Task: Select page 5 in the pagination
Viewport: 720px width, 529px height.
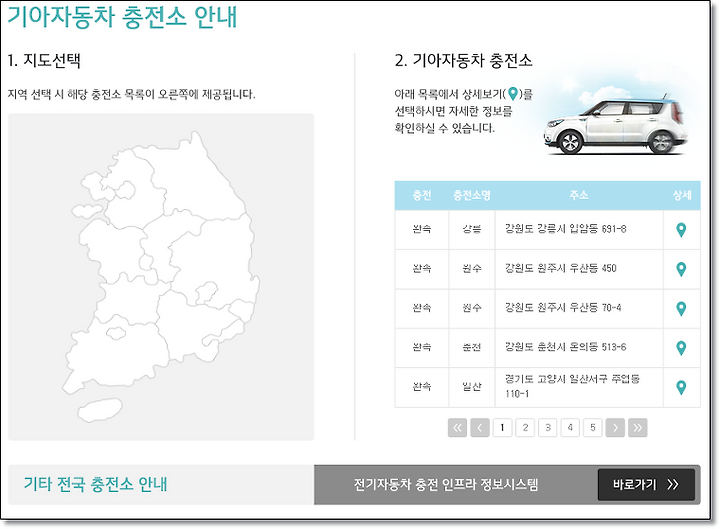Action: [x=593, y=428]
